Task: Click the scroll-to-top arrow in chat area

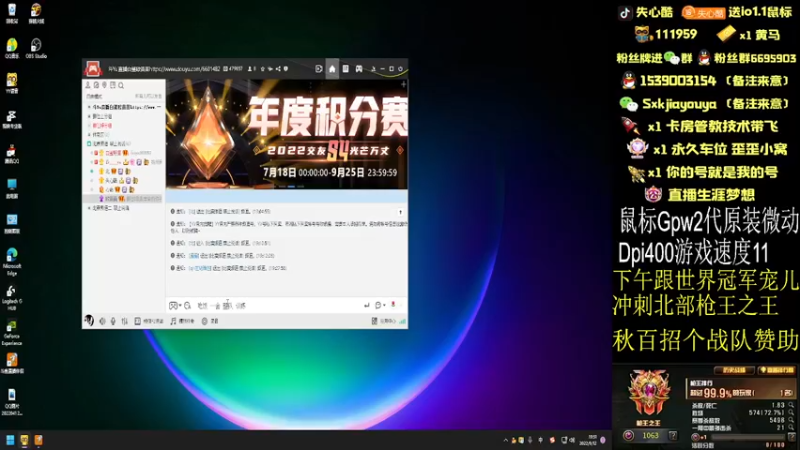Action: [401, 212]
